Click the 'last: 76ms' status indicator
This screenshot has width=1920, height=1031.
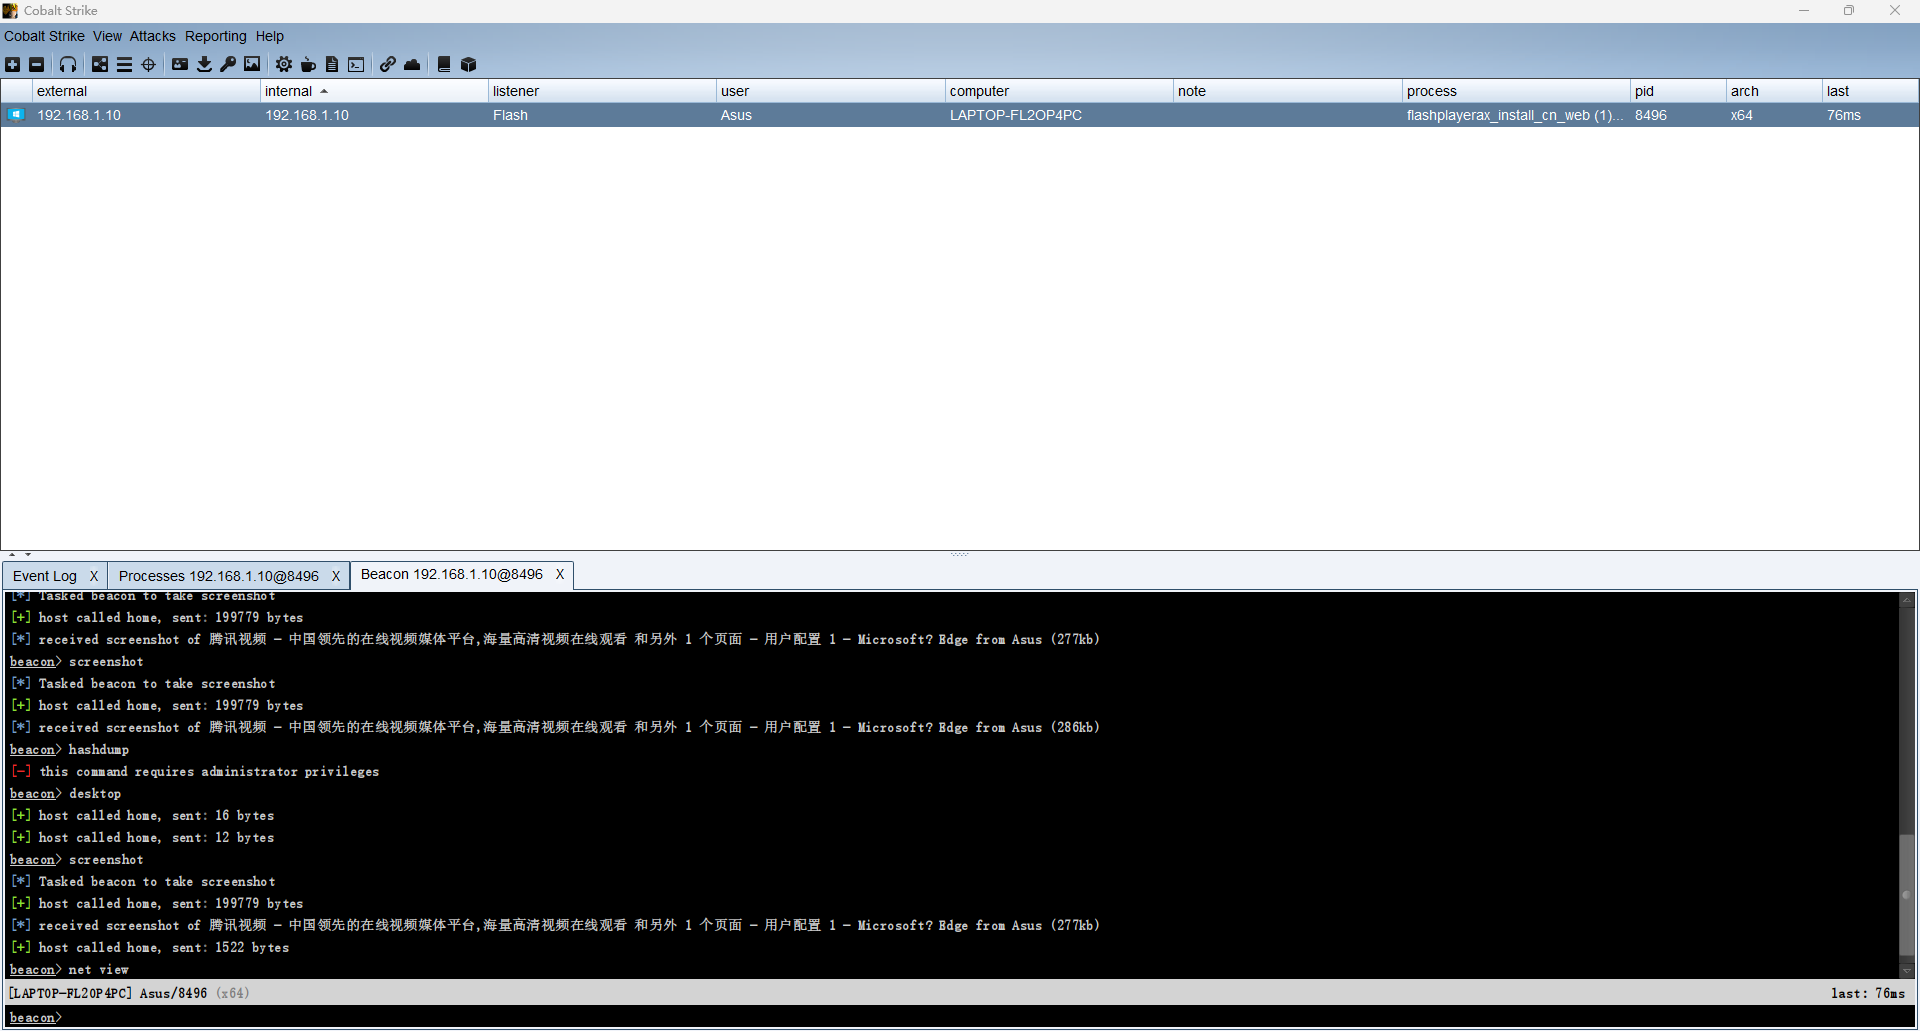click(x=1868, y=993)
